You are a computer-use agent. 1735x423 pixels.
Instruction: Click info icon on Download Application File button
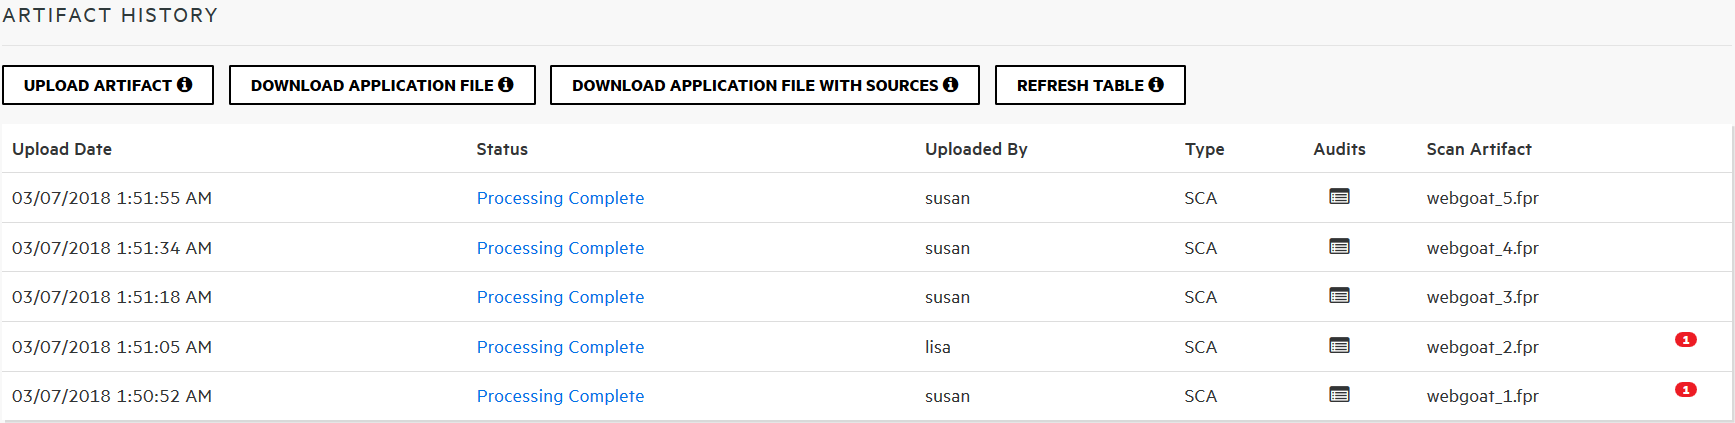pyautogui.click(x=506, y=85)
